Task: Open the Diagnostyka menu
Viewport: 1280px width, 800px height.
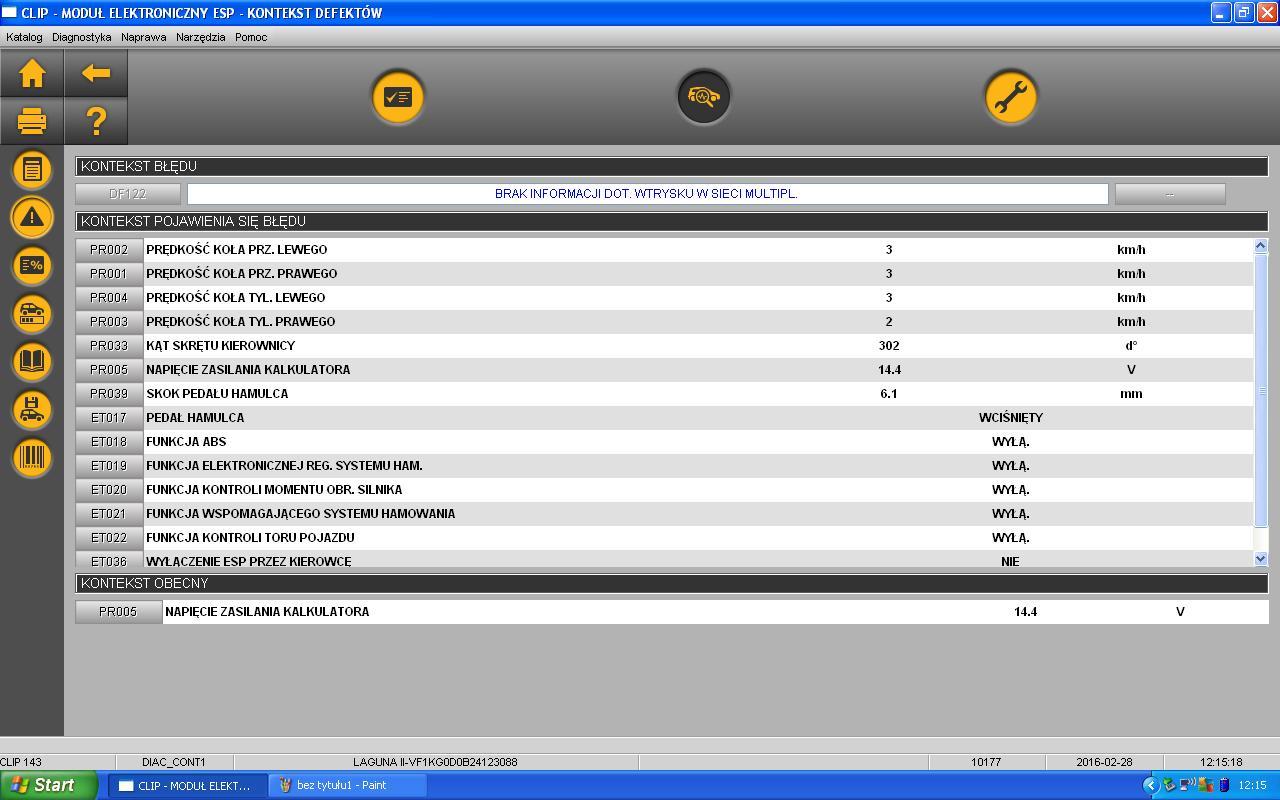Action: pos(82,37)
